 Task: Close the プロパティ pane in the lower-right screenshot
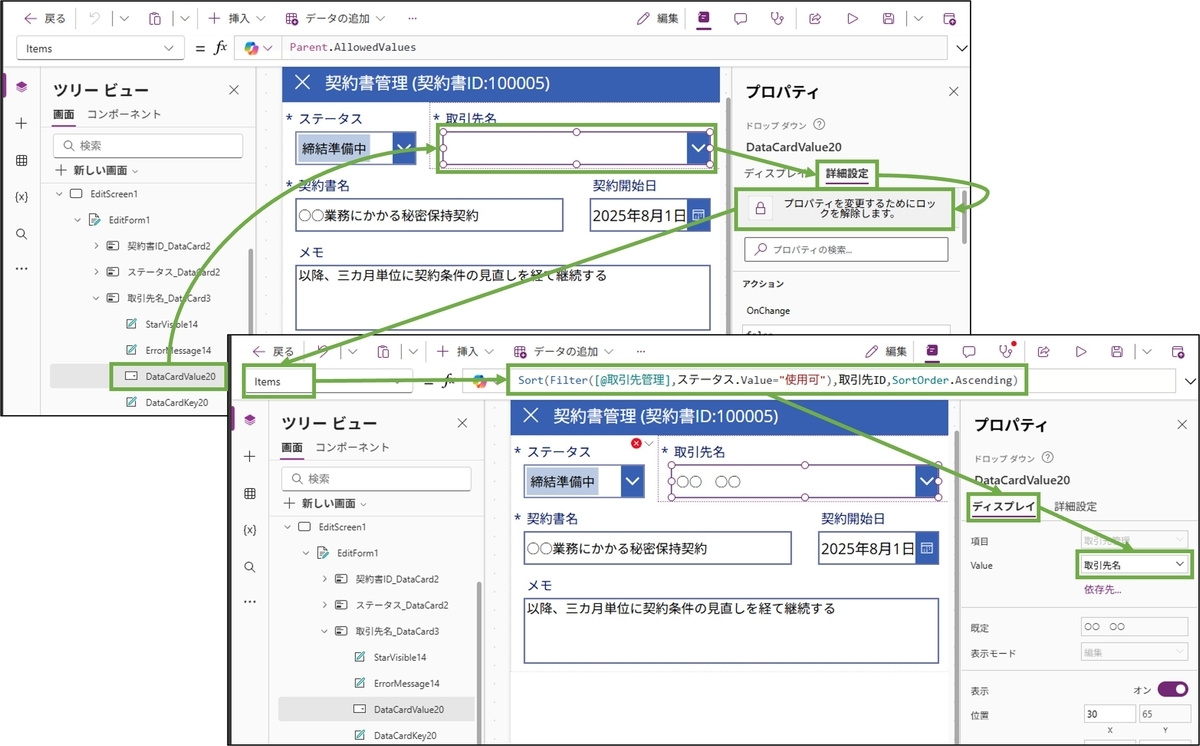click(x=1182, y=424)
